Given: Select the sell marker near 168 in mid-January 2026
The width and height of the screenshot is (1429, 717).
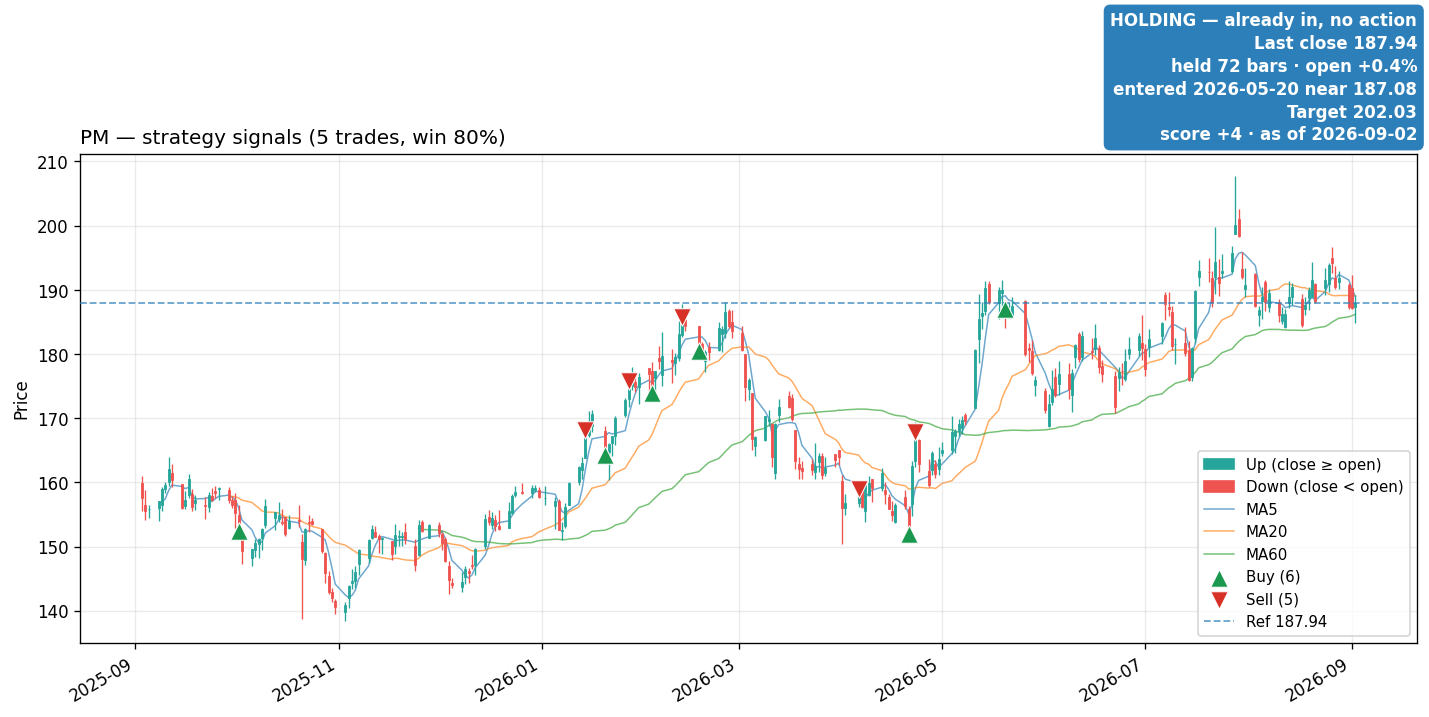Looking at the screenshot, I should (585, 430).
